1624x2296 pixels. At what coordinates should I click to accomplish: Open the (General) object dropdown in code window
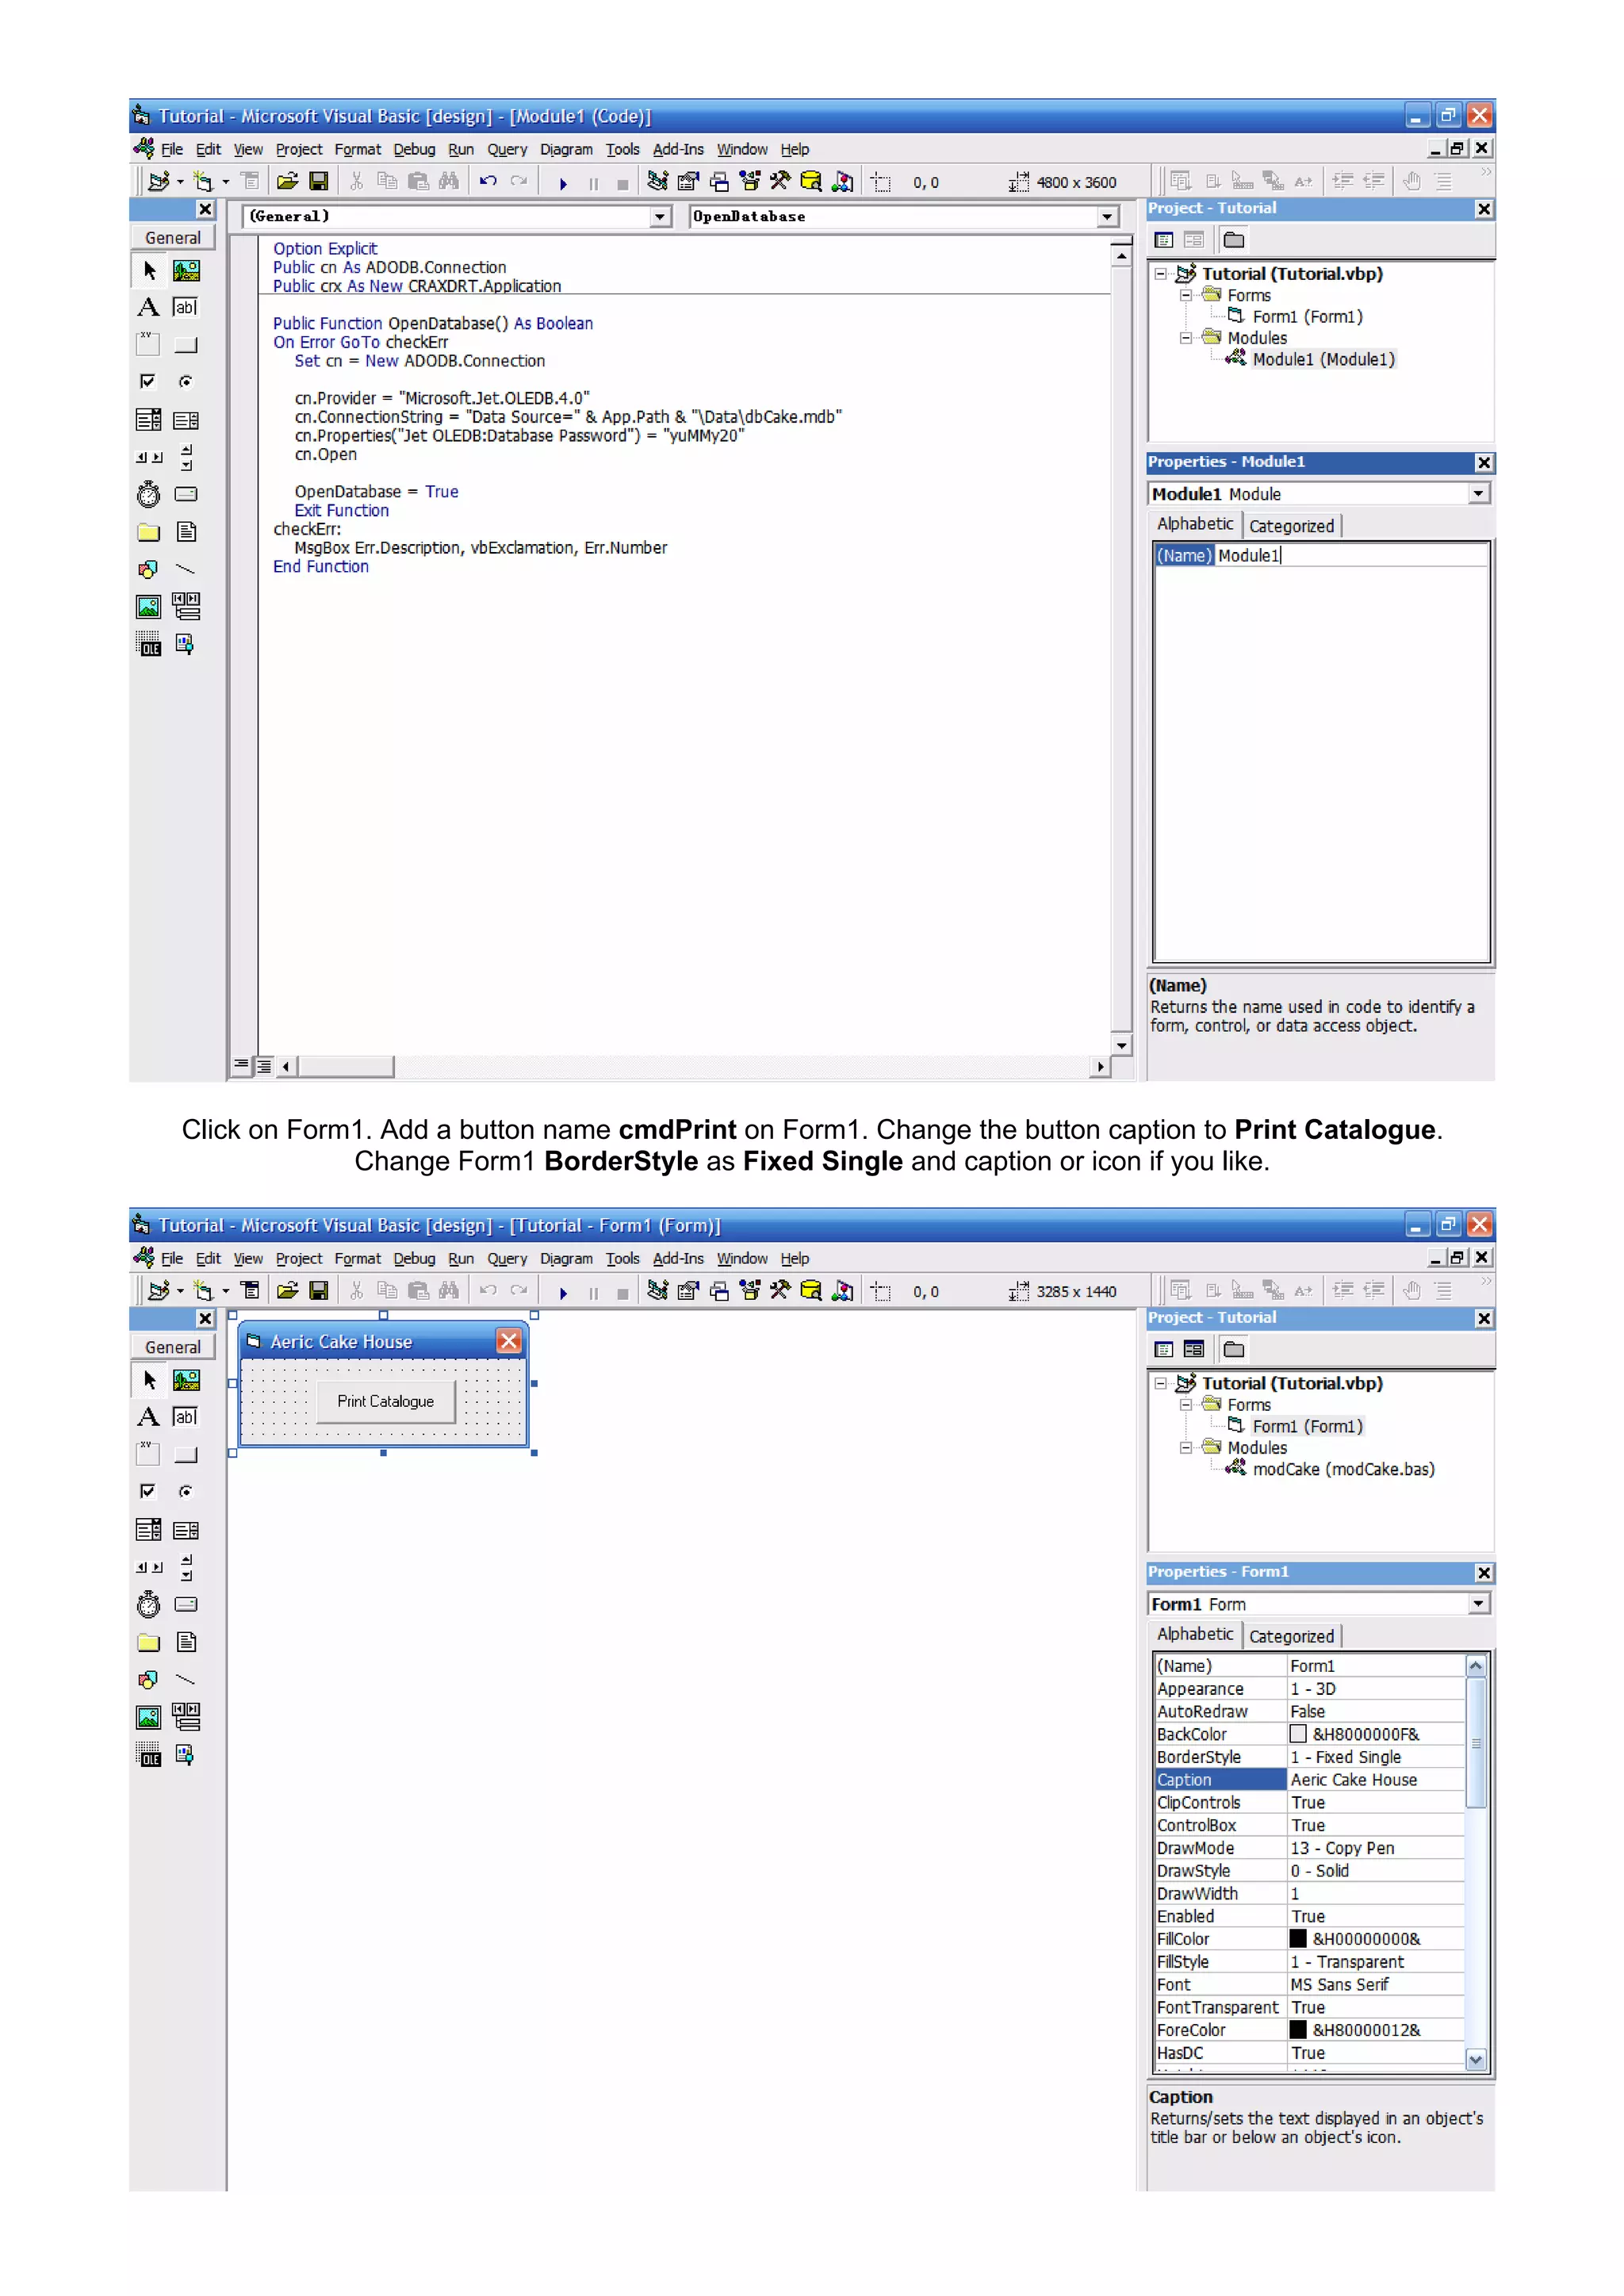[x=659, y=217]
